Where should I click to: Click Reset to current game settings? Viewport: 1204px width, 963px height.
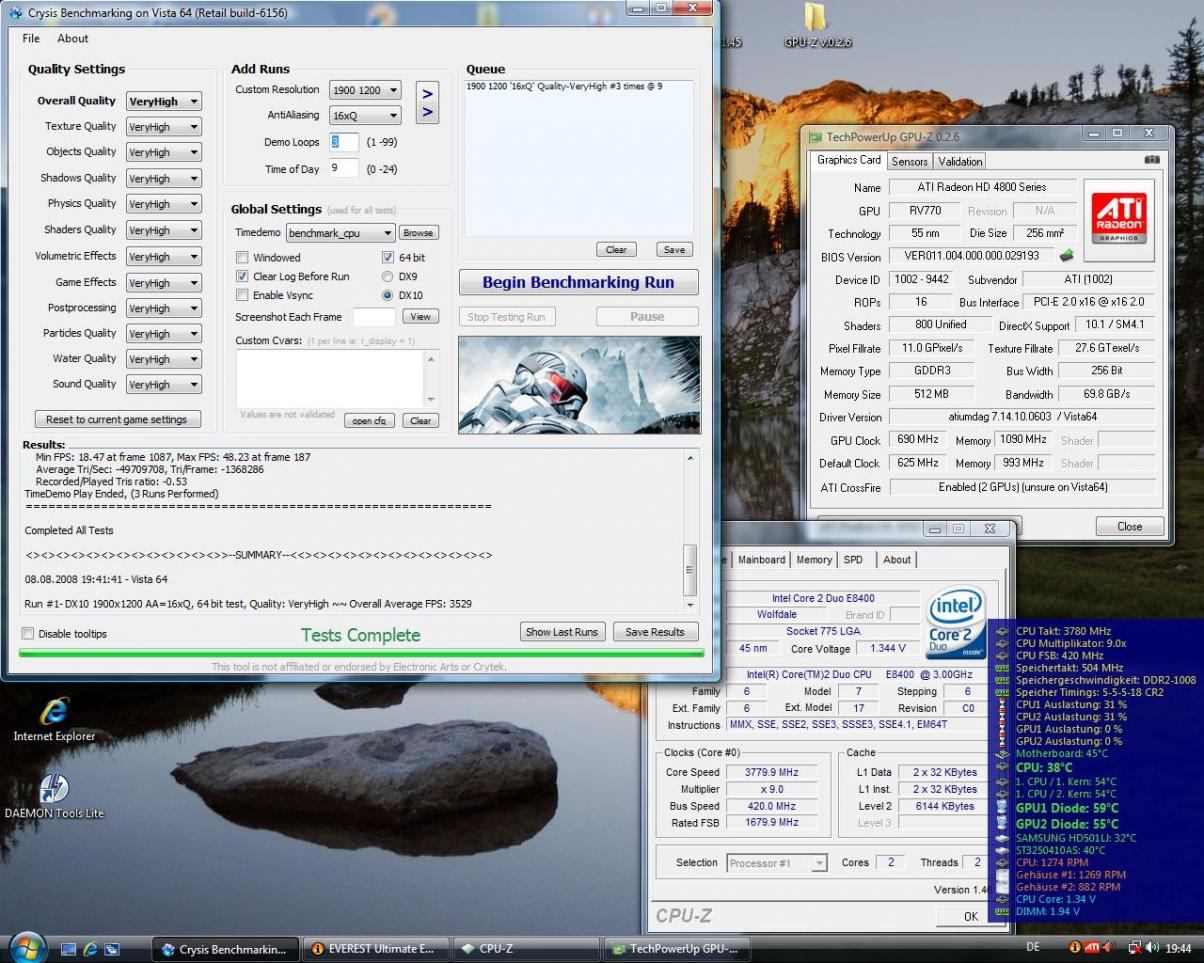click(x=117, y=420)
